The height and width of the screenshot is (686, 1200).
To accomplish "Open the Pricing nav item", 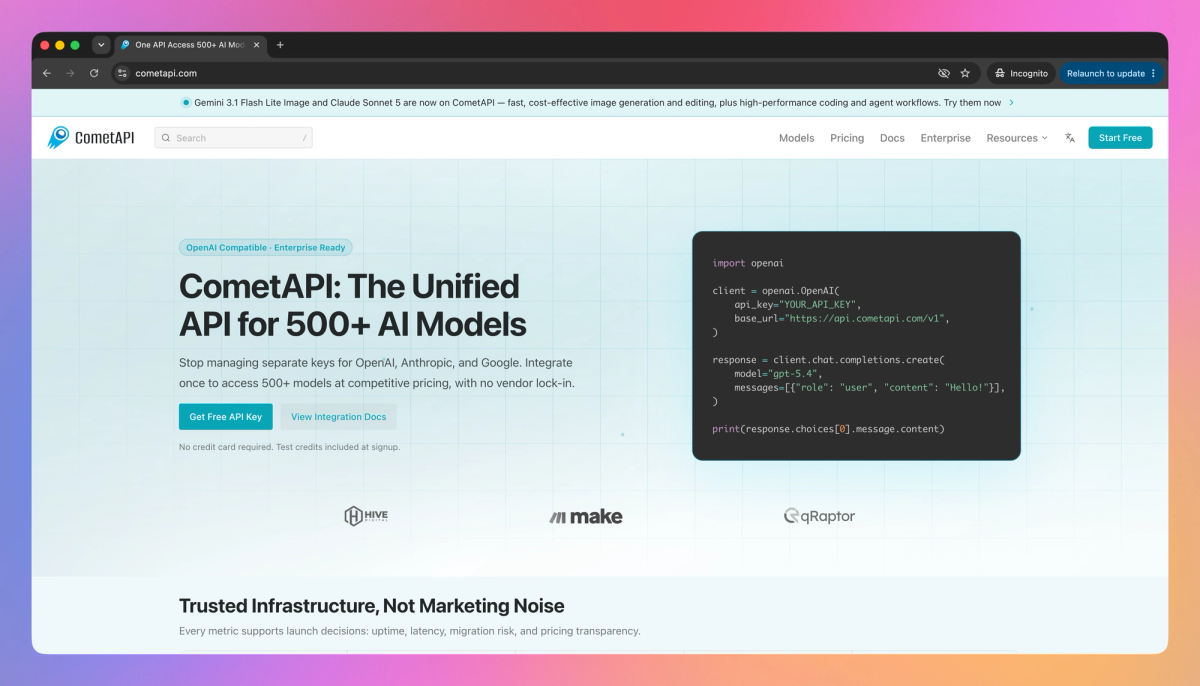I will tap(847, 138).
